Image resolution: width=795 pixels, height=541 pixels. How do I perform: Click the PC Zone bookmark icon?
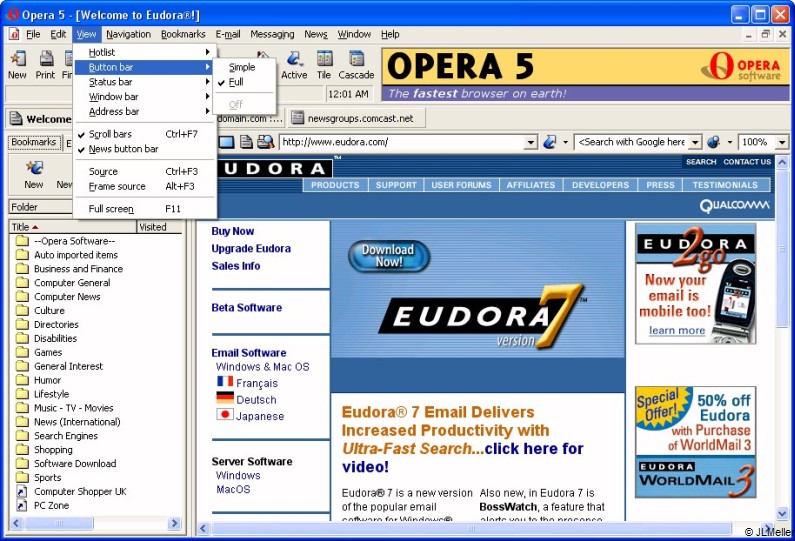(x=22, y=505)
